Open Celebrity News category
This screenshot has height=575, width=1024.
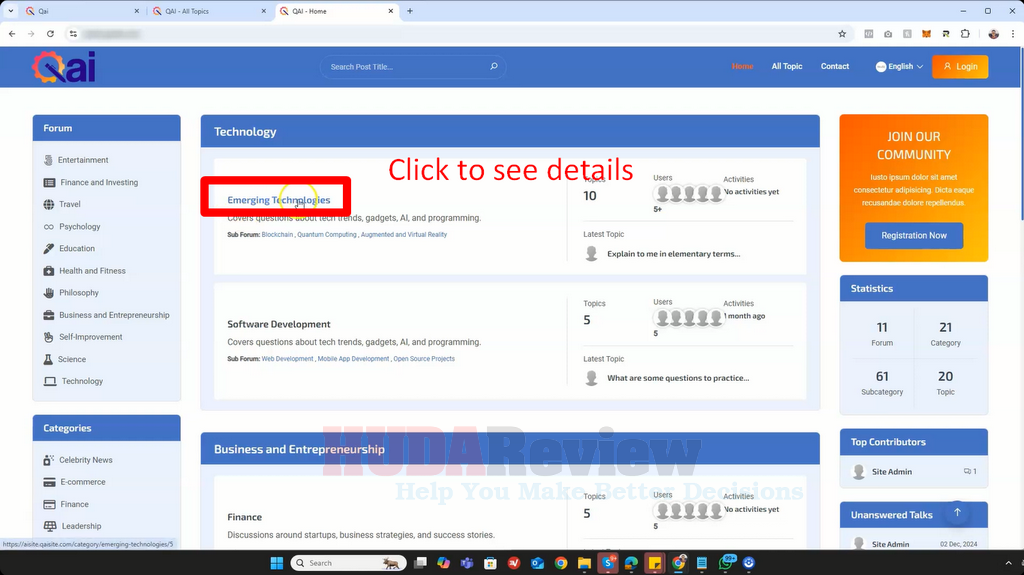coord(86,460)
